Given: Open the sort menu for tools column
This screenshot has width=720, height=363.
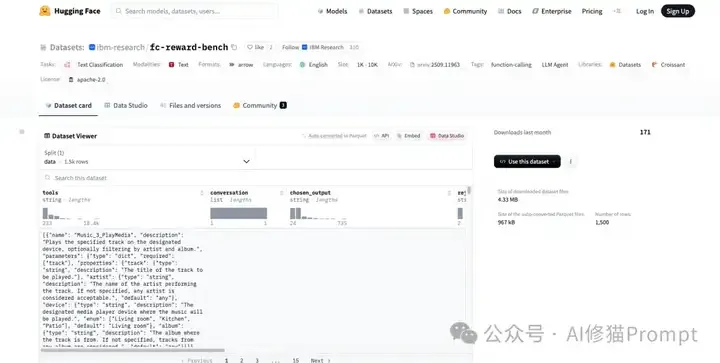Looking at the screenshot, I should tap(202, 193).
